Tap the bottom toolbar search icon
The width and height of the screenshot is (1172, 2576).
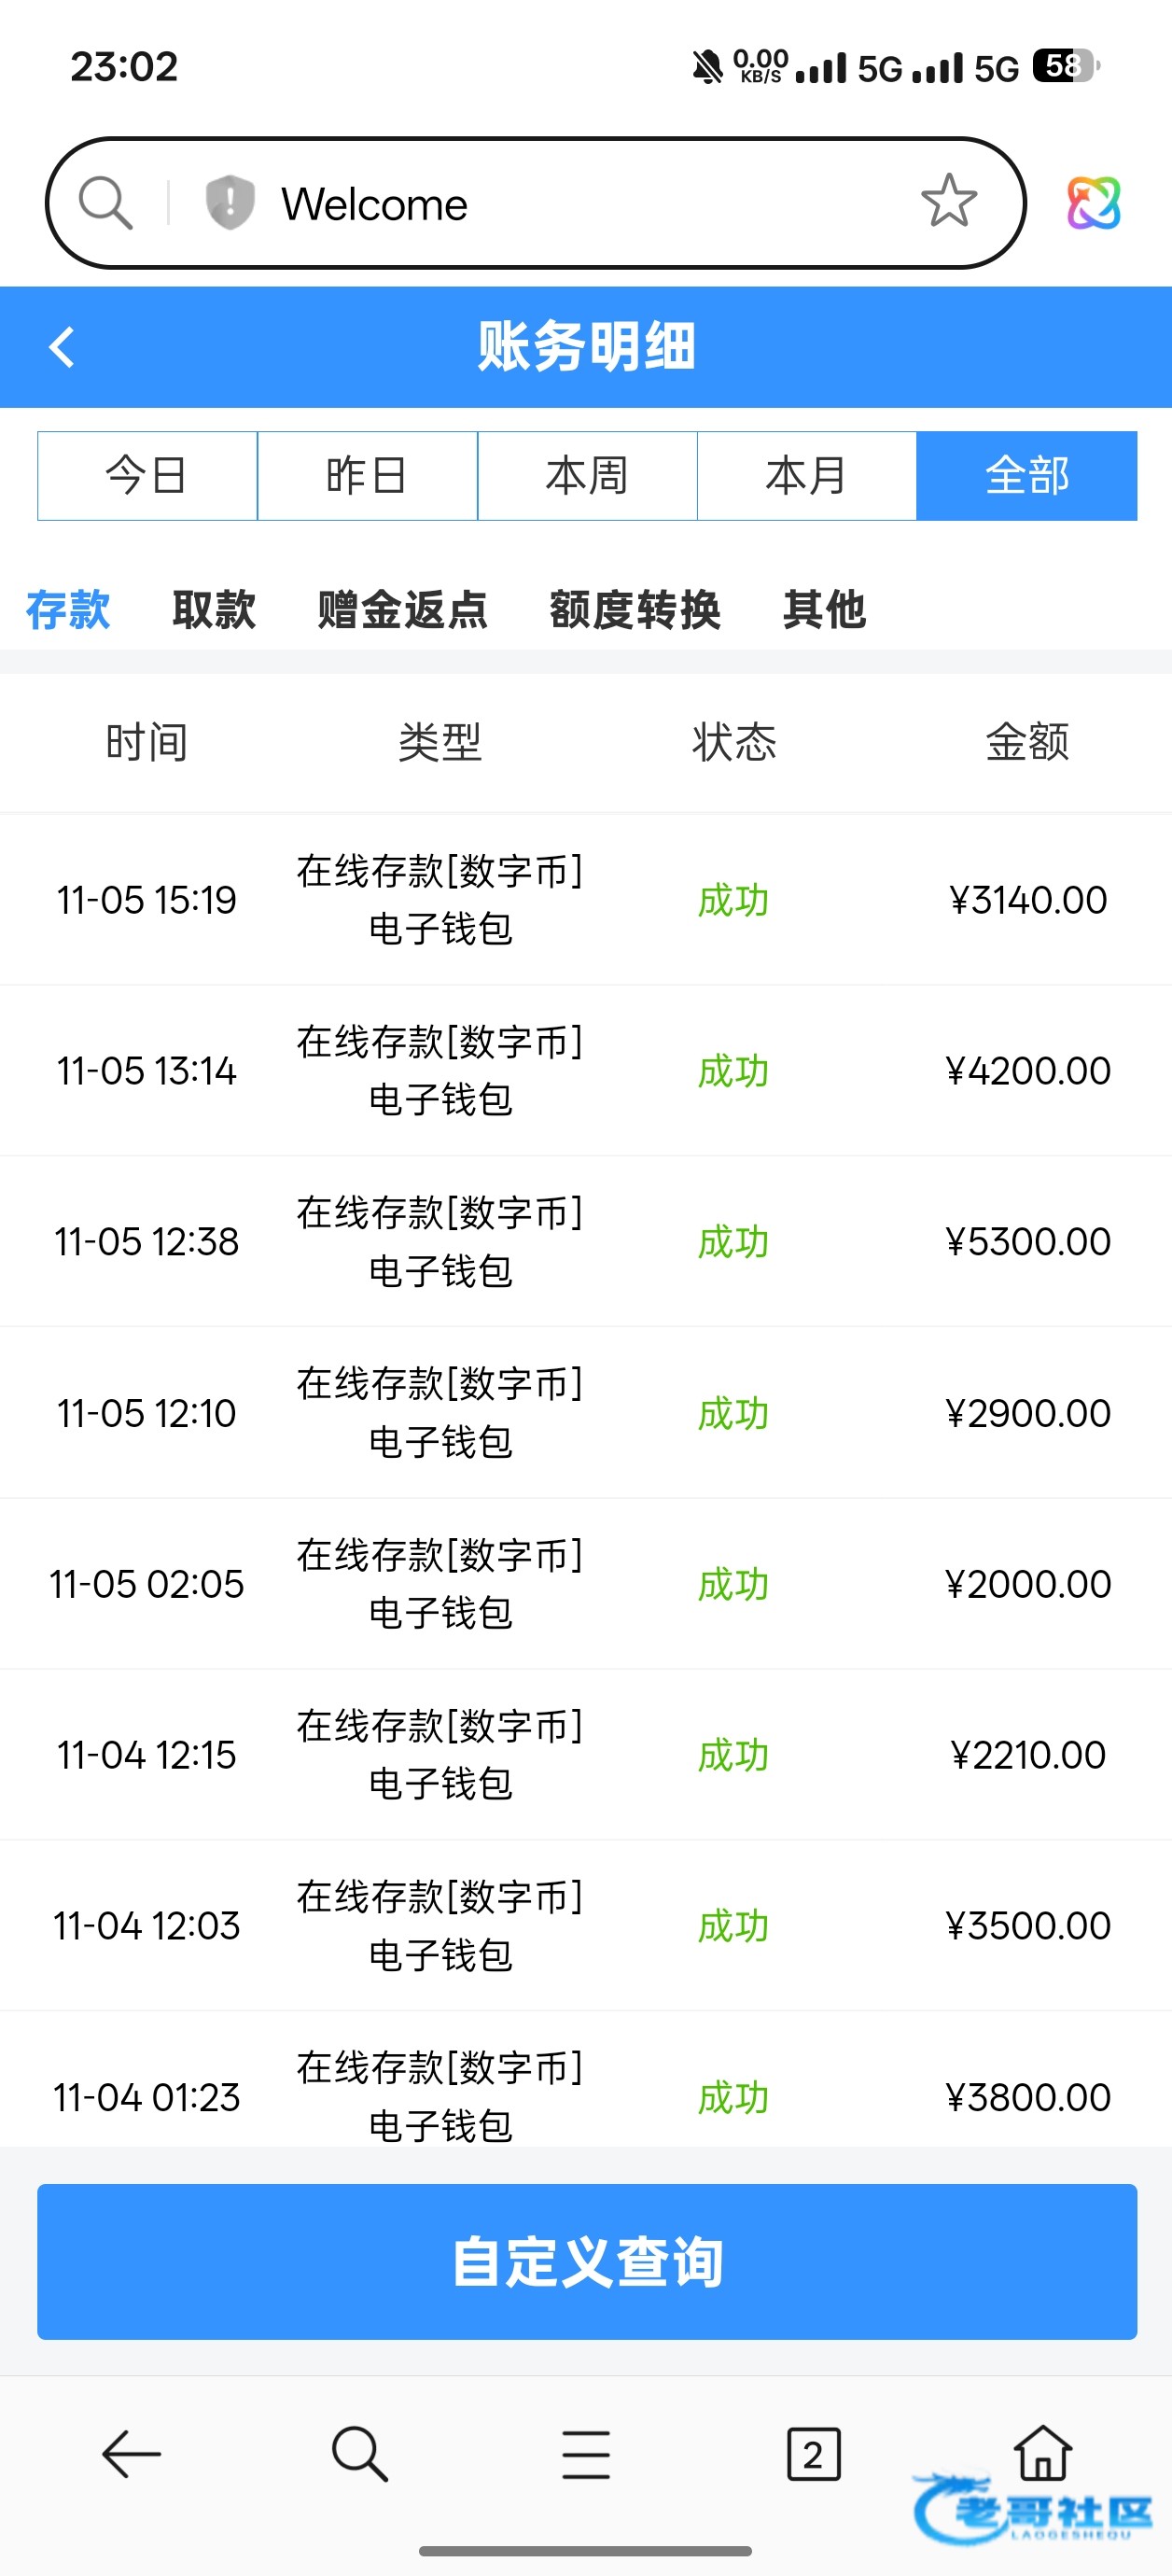pos(359,2454)
